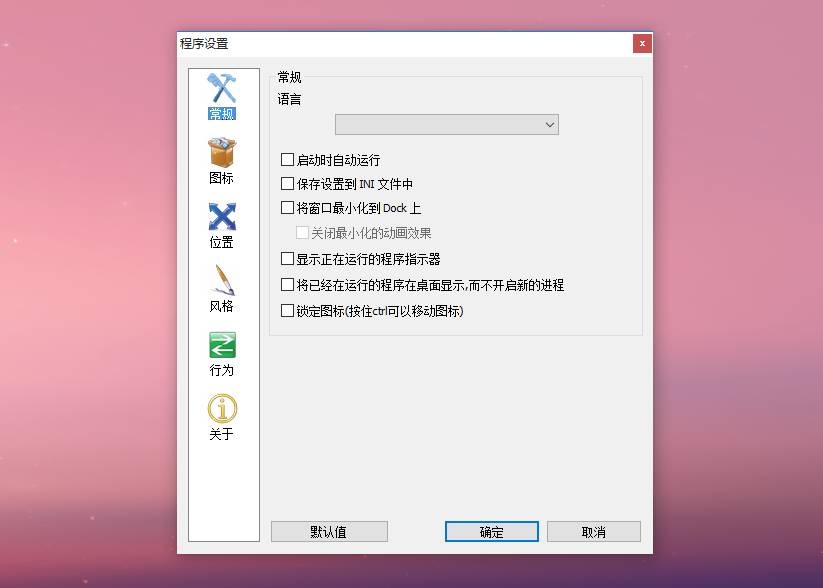823x588 pixels.
Task: Click the language combo box arrow
Action: 549,124
